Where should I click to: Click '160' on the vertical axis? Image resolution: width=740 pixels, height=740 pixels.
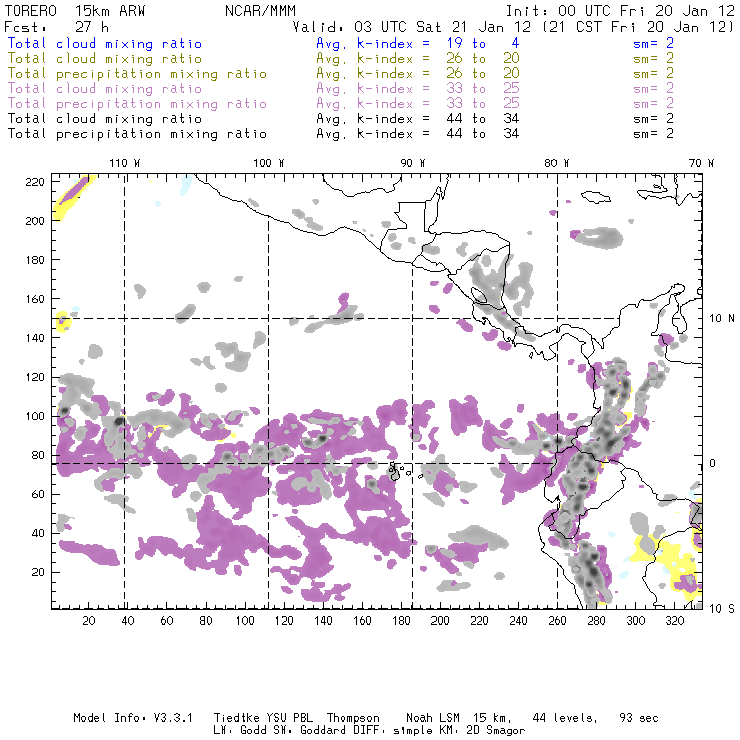click(x=35, y=299)
